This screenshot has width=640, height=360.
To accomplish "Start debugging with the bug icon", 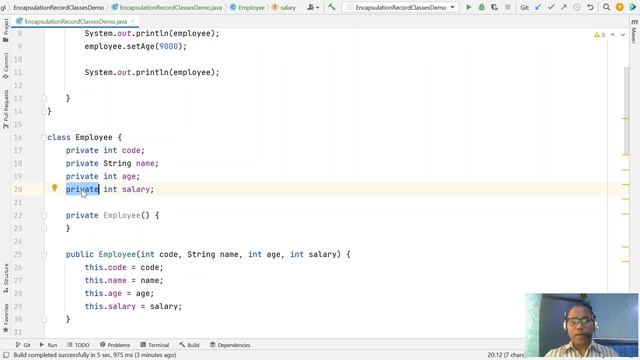I will [x=482, y=7].
